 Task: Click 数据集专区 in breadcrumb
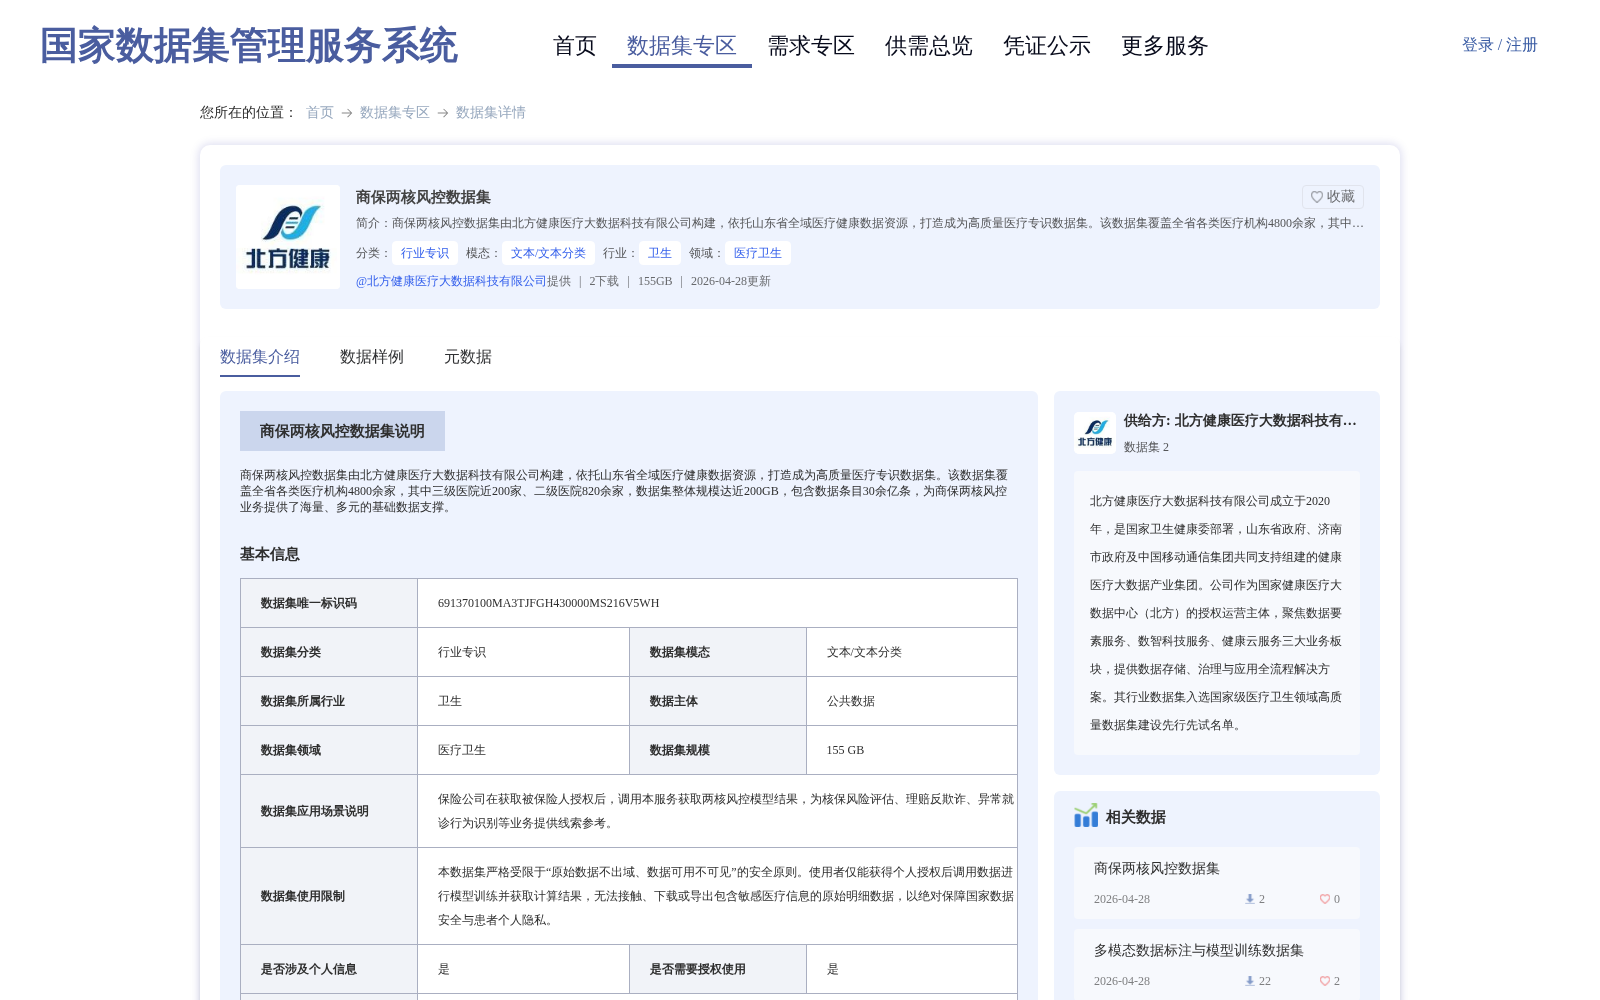click(394, 112)
